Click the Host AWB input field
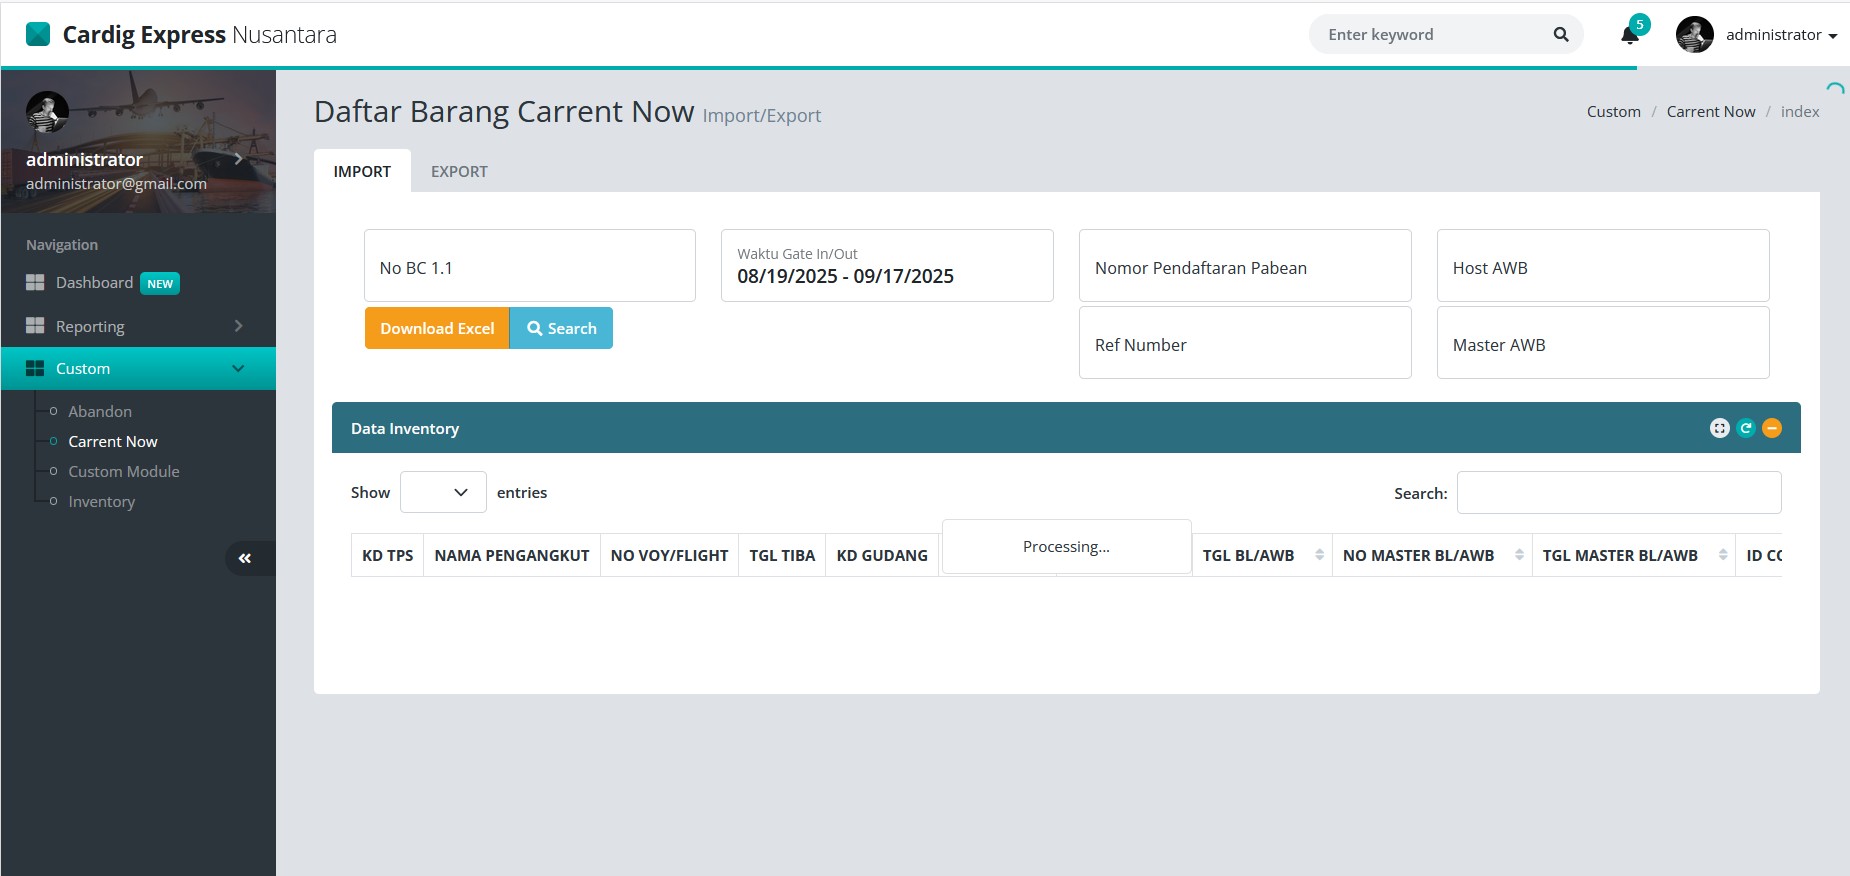 1602,266
